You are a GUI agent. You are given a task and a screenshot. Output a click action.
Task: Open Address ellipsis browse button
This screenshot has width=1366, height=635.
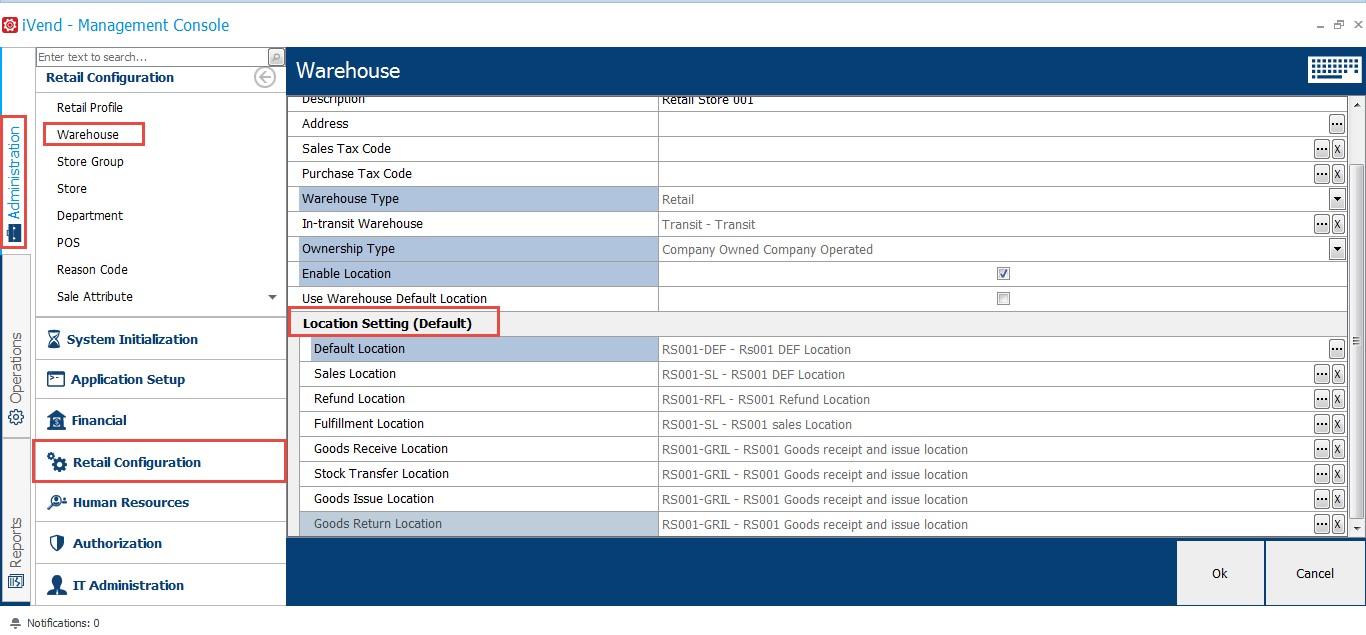point(1337,124)
